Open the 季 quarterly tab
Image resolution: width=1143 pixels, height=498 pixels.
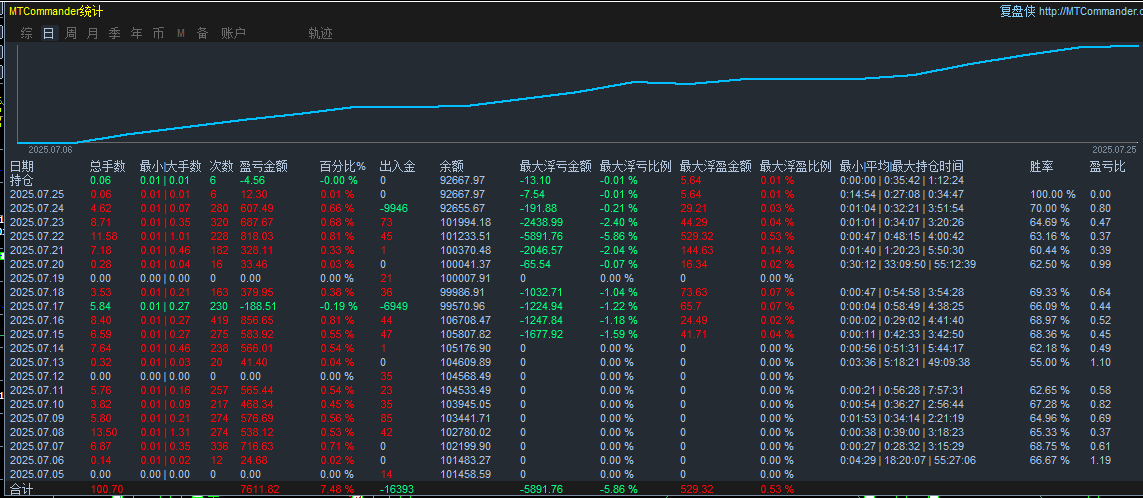coord(114,33)
